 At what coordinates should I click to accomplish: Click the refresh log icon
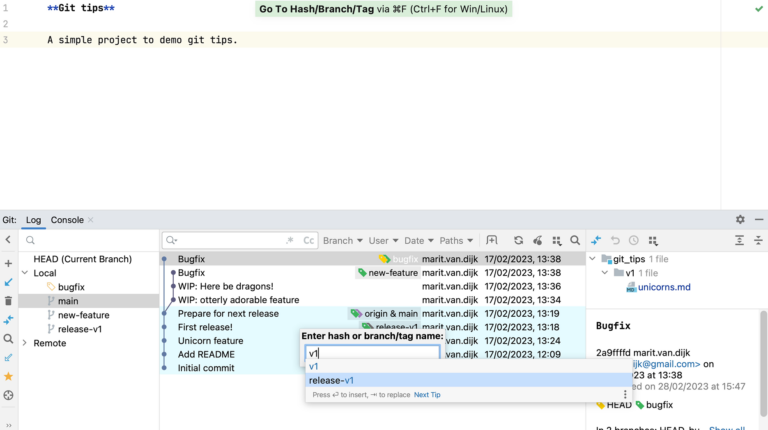tap(518, 241)
